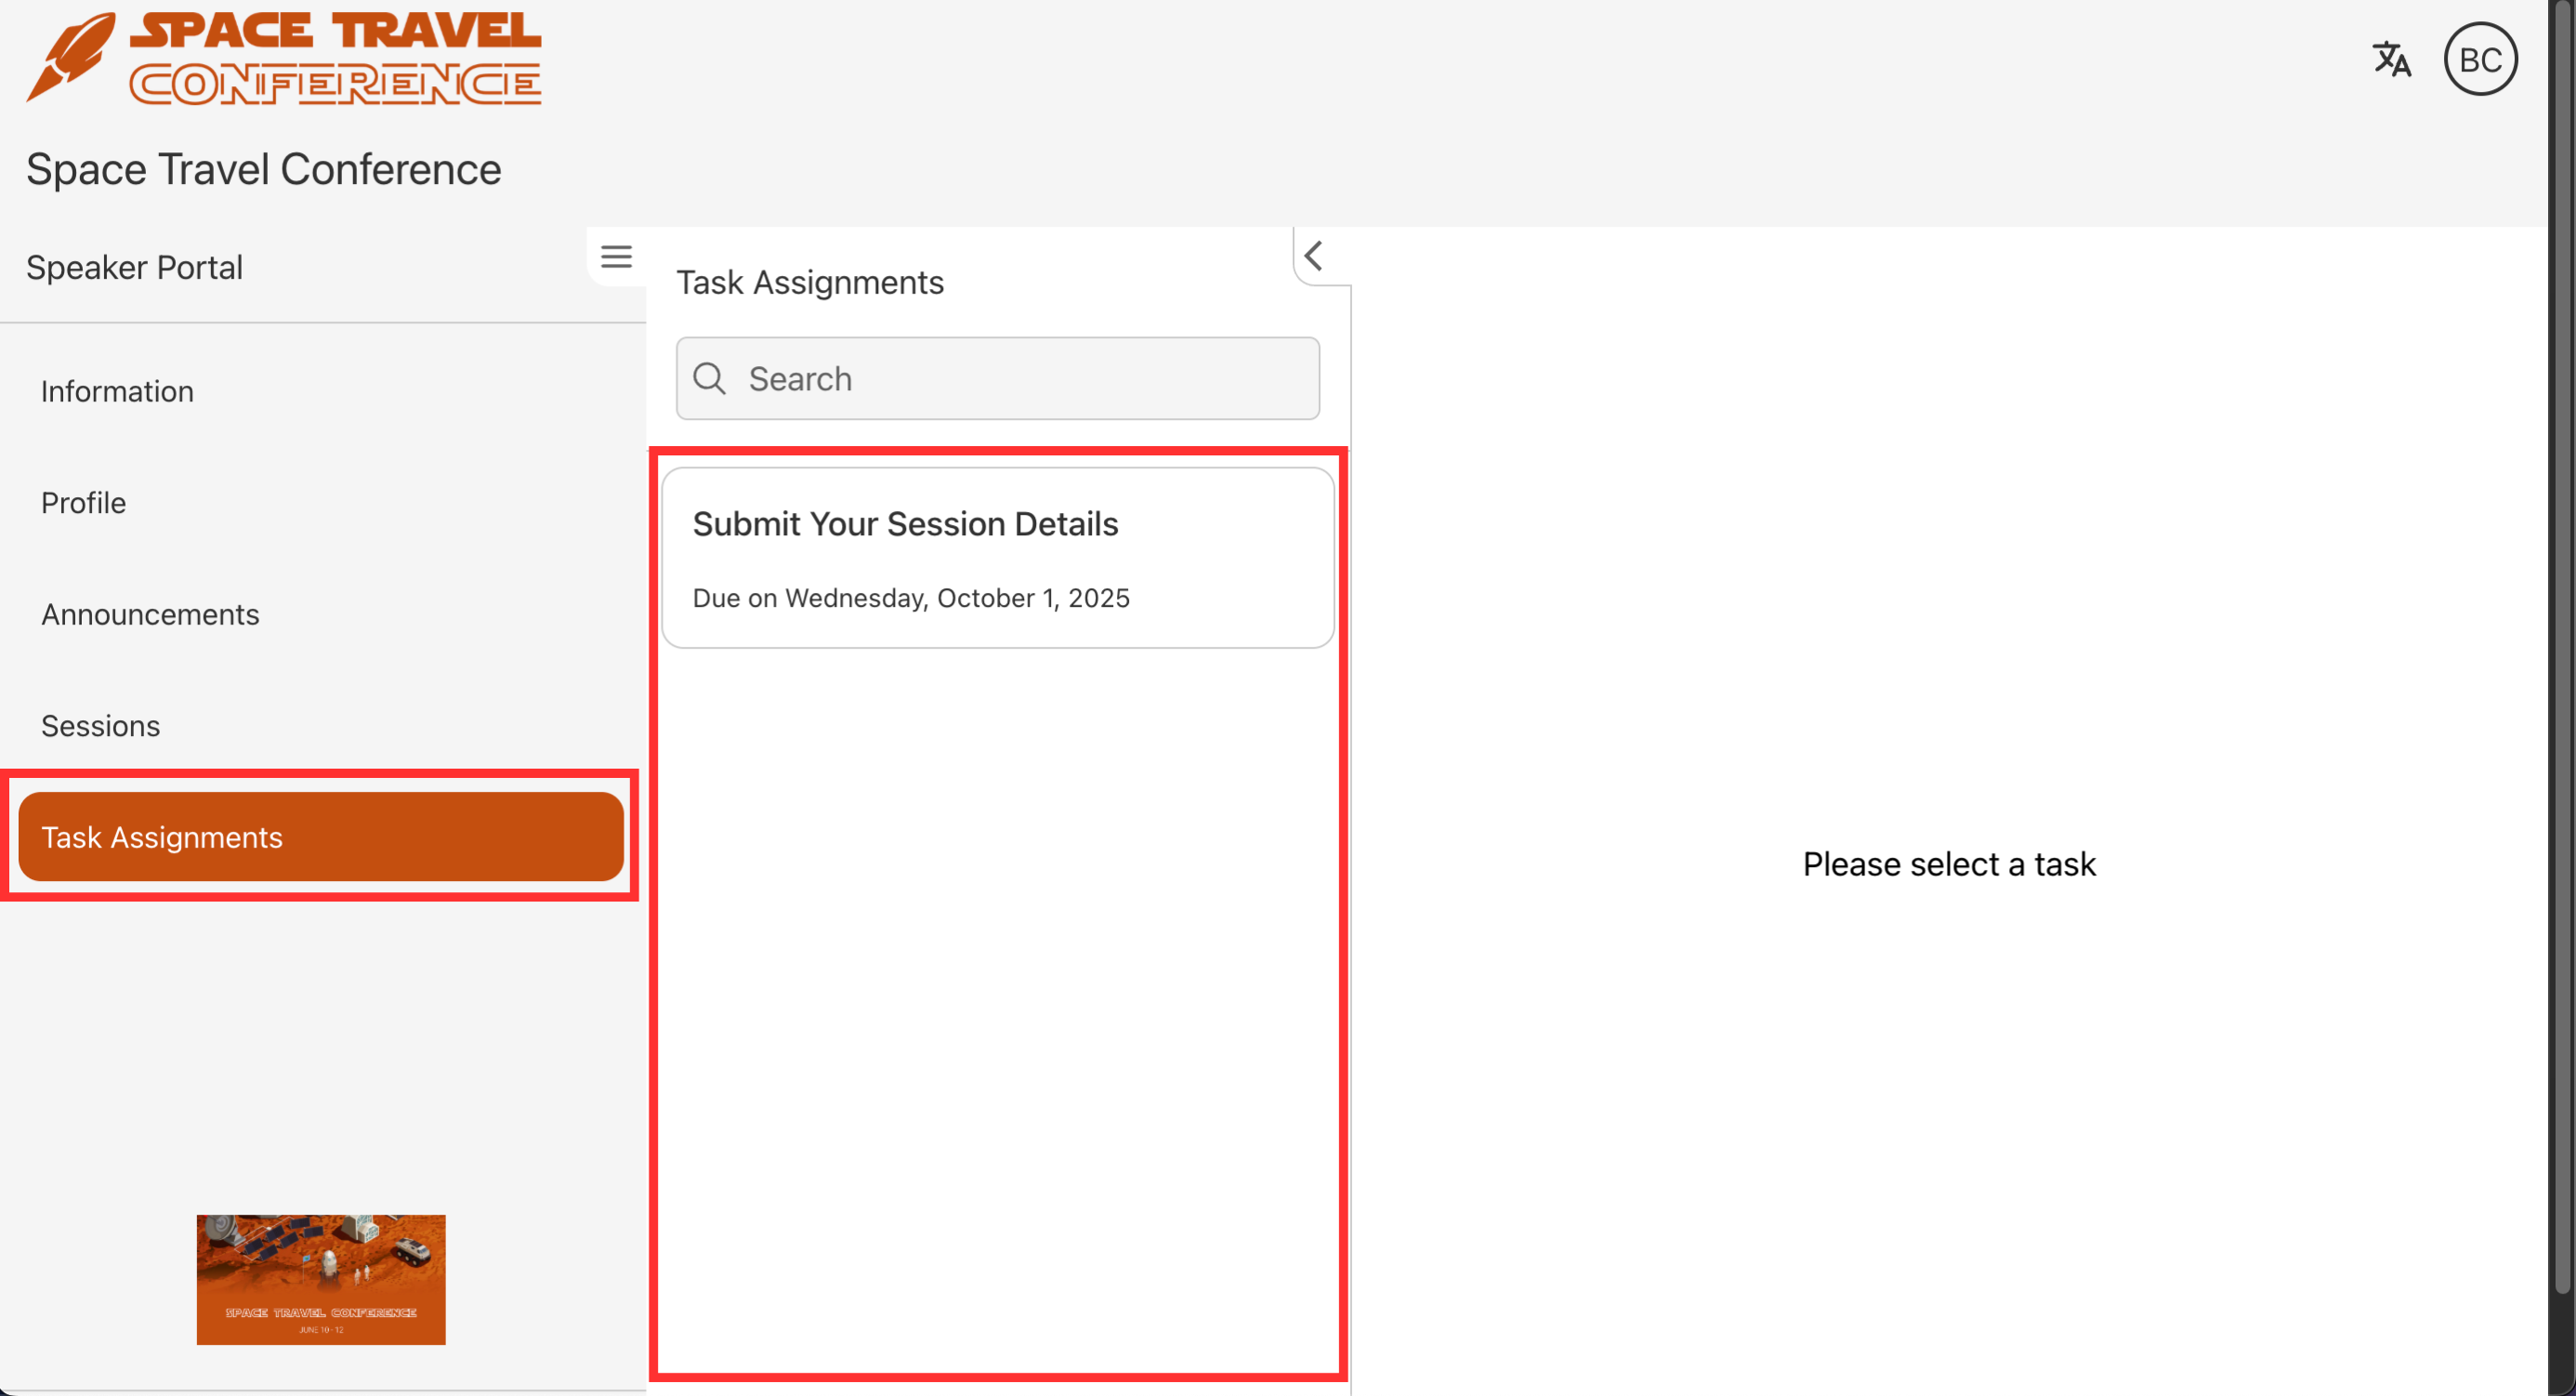
Task: Click the Space Travel Conference page title
Action: click(x=263, y=169)
